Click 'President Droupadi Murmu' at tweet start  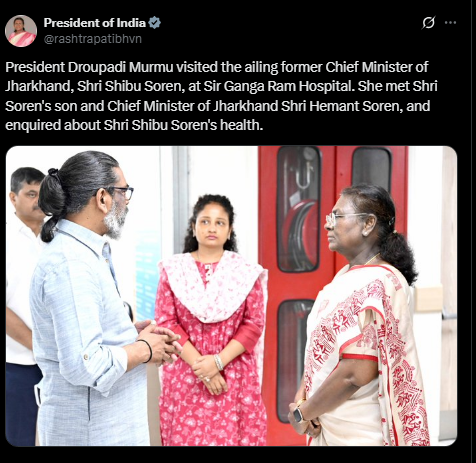(89, 67)
